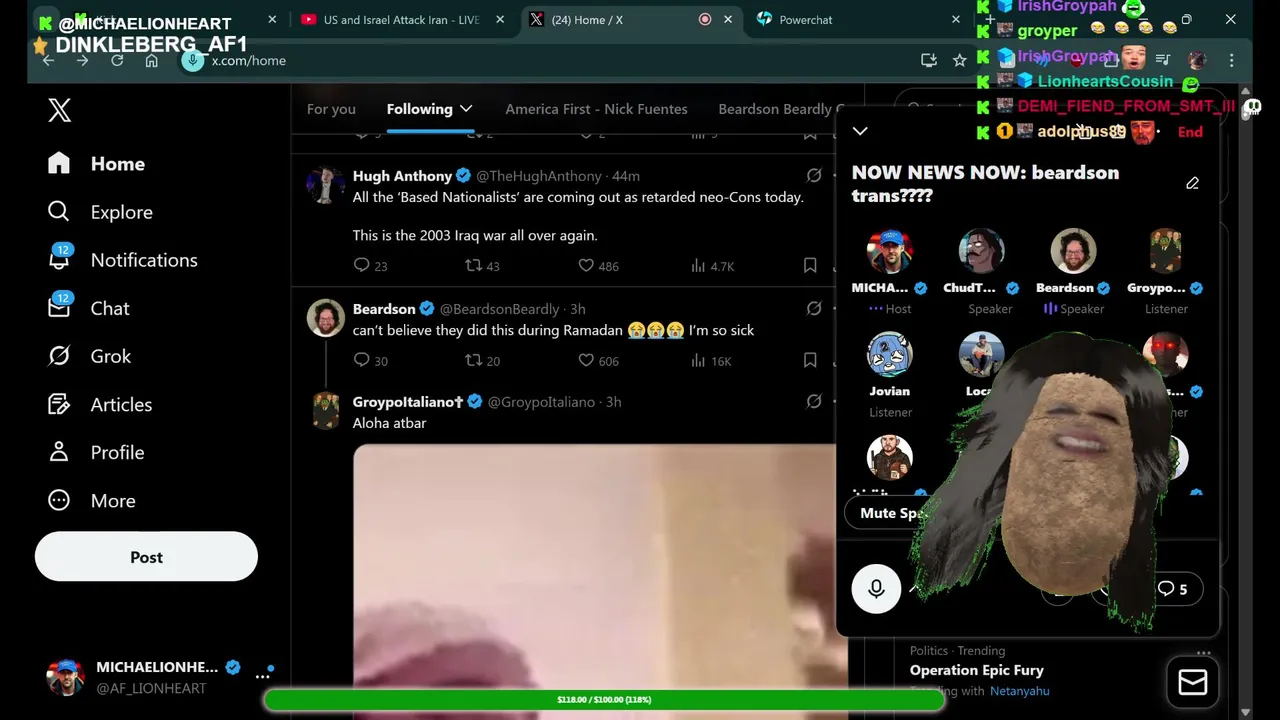This screenshot has width=1280, height=720.
Task: Open Home in the left sidebar
Action: [96, 164]
